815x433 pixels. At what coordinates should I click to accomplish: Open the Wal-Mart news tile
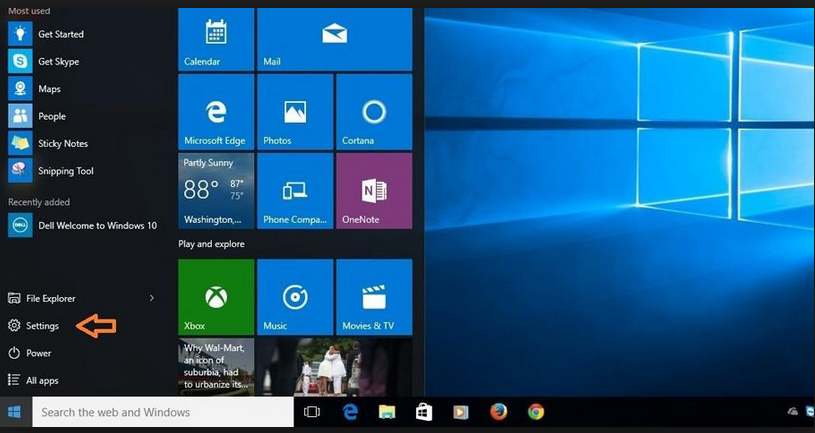[216, 366]
